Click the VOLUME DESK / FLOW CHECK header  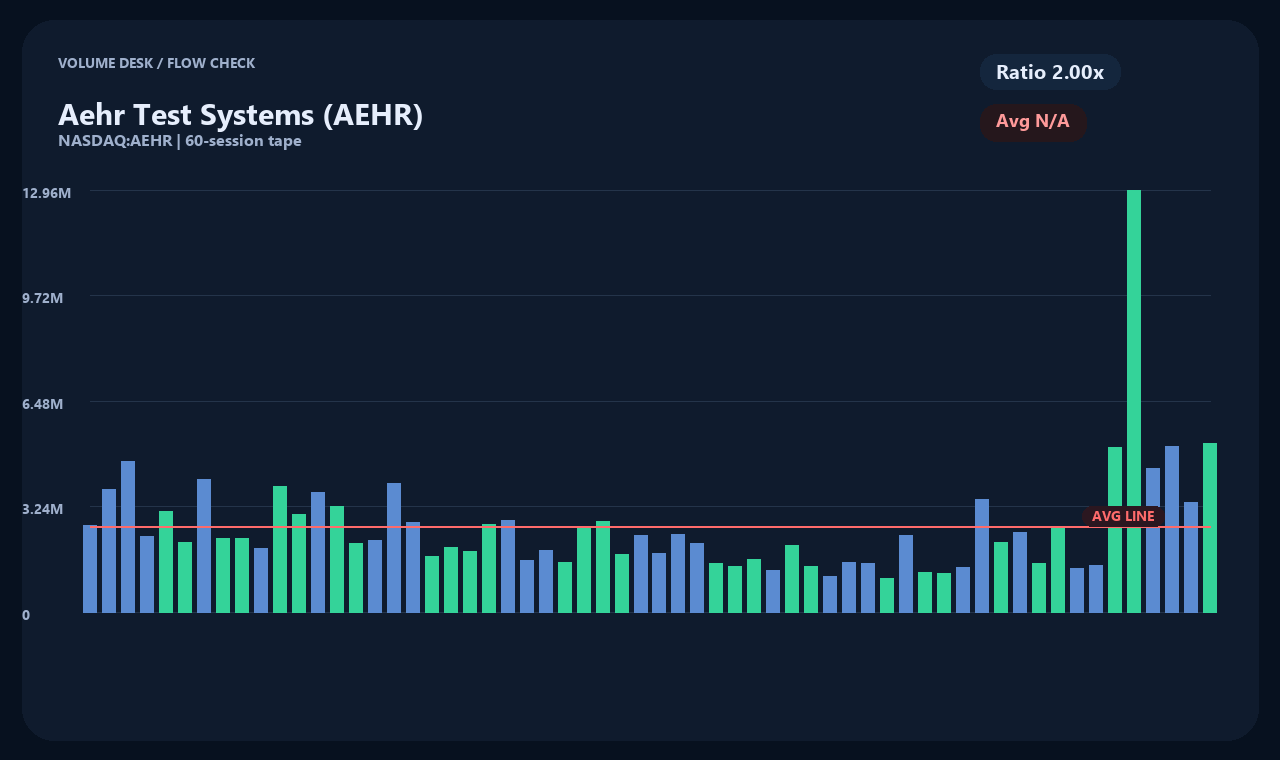157,63
